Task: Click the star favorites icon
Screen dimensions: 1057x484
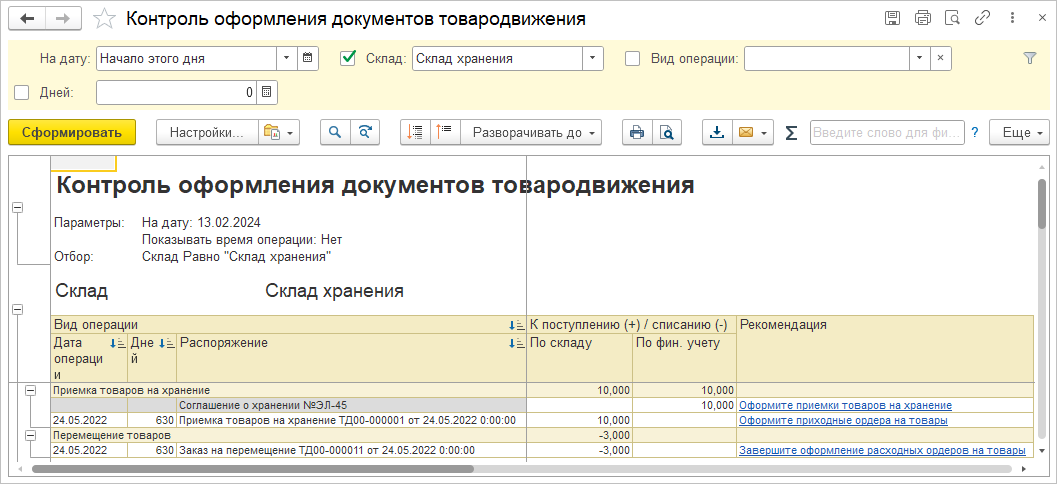Action: [x=103, y=19]
